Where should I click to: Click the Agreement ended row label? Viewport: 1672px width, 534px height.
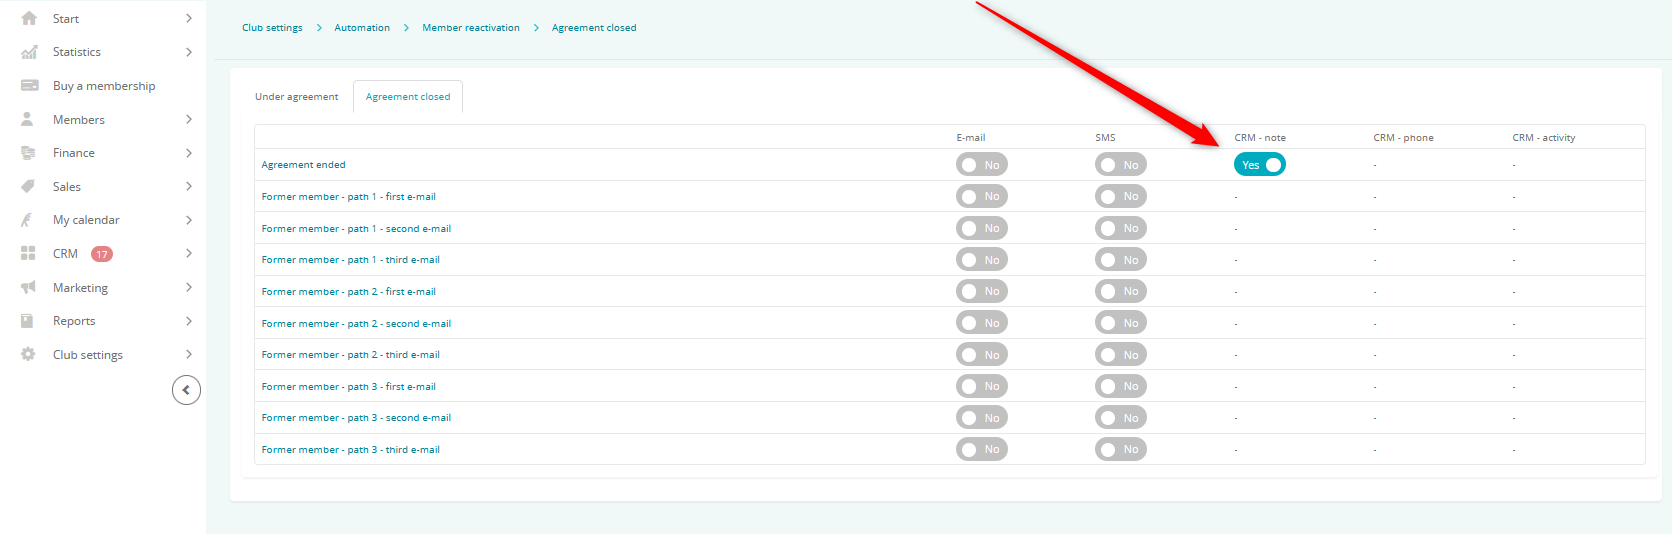point(304,165)
